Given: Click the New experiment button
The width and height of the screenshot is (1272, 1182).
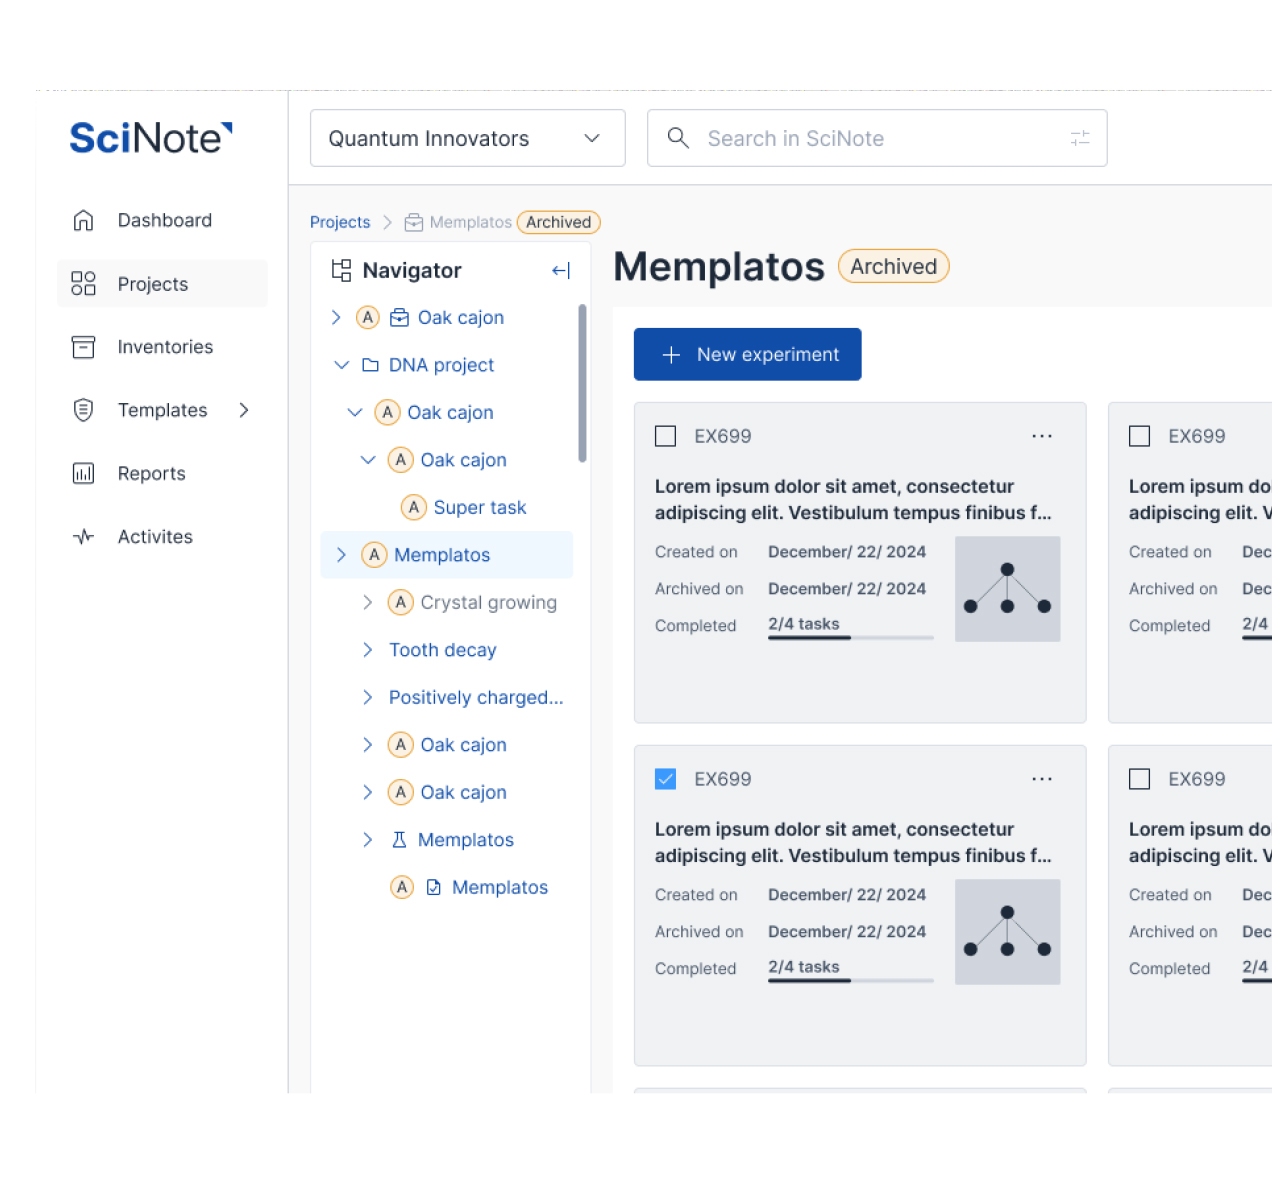Looking at the screenshot, I should pos(747,354).
